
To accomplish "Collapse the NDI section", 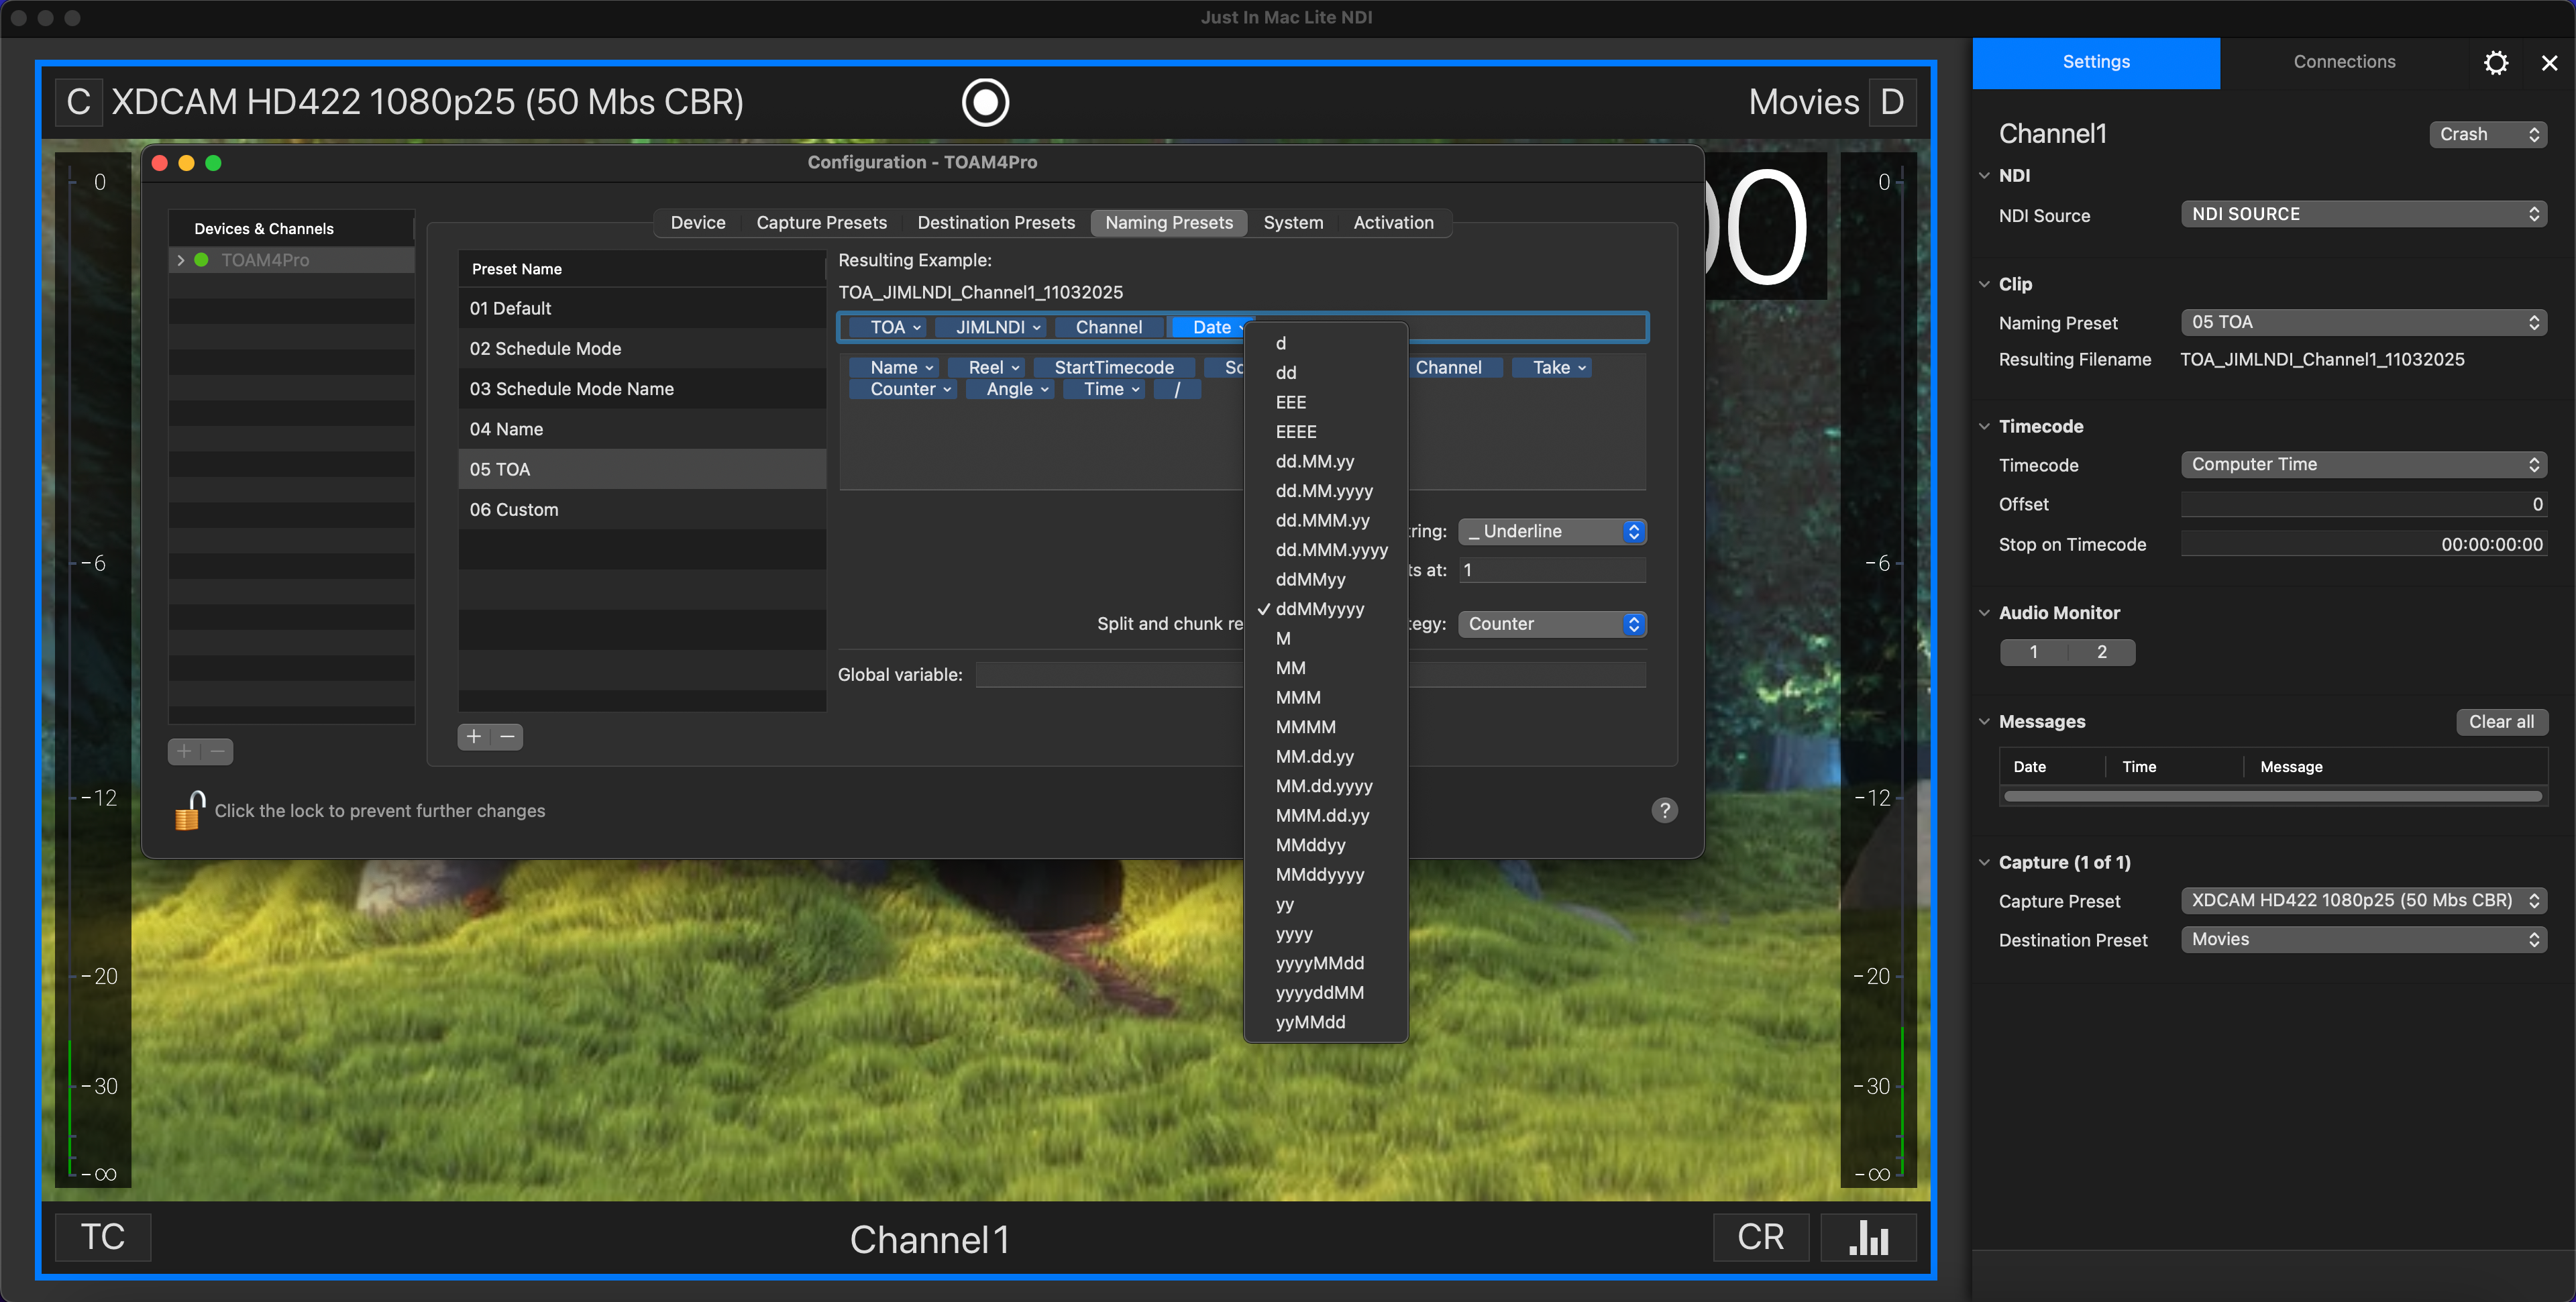I will pyautogui.click(x=1984, y=175).
